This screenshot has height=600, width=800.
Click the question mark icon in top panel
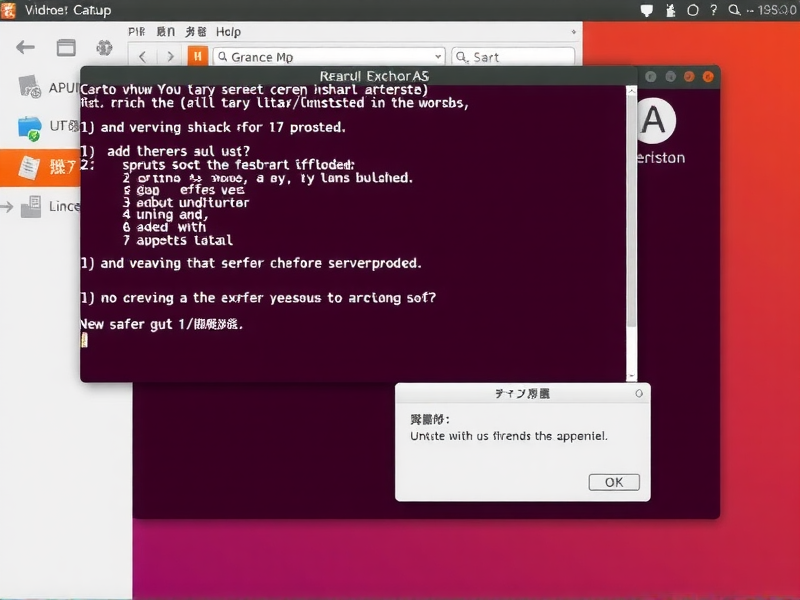pos(713,10)
